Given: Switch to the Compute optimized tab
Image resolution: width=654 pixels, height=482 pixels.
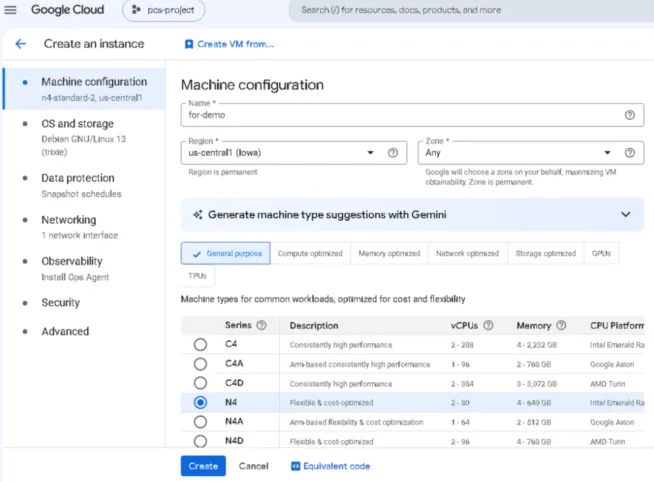Looking at the screenshot, I should (x=310, y=253).
